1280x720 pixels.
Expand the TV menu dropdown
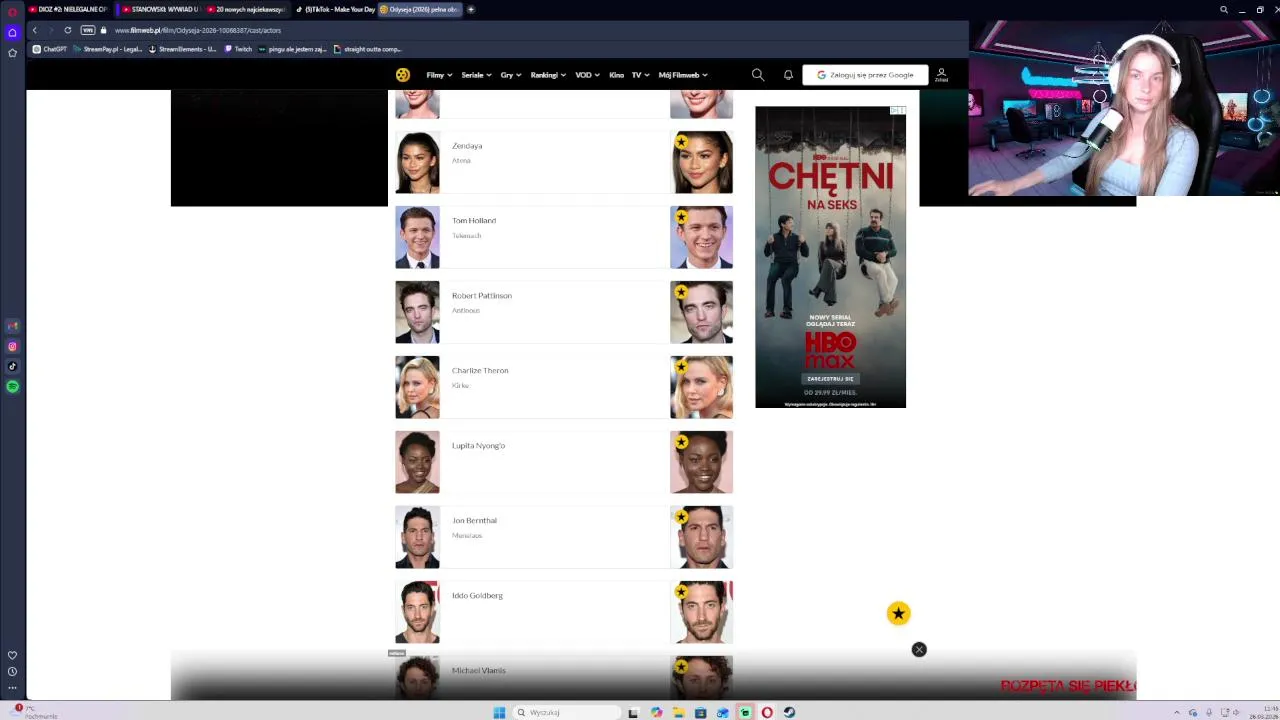coord(640,75)
